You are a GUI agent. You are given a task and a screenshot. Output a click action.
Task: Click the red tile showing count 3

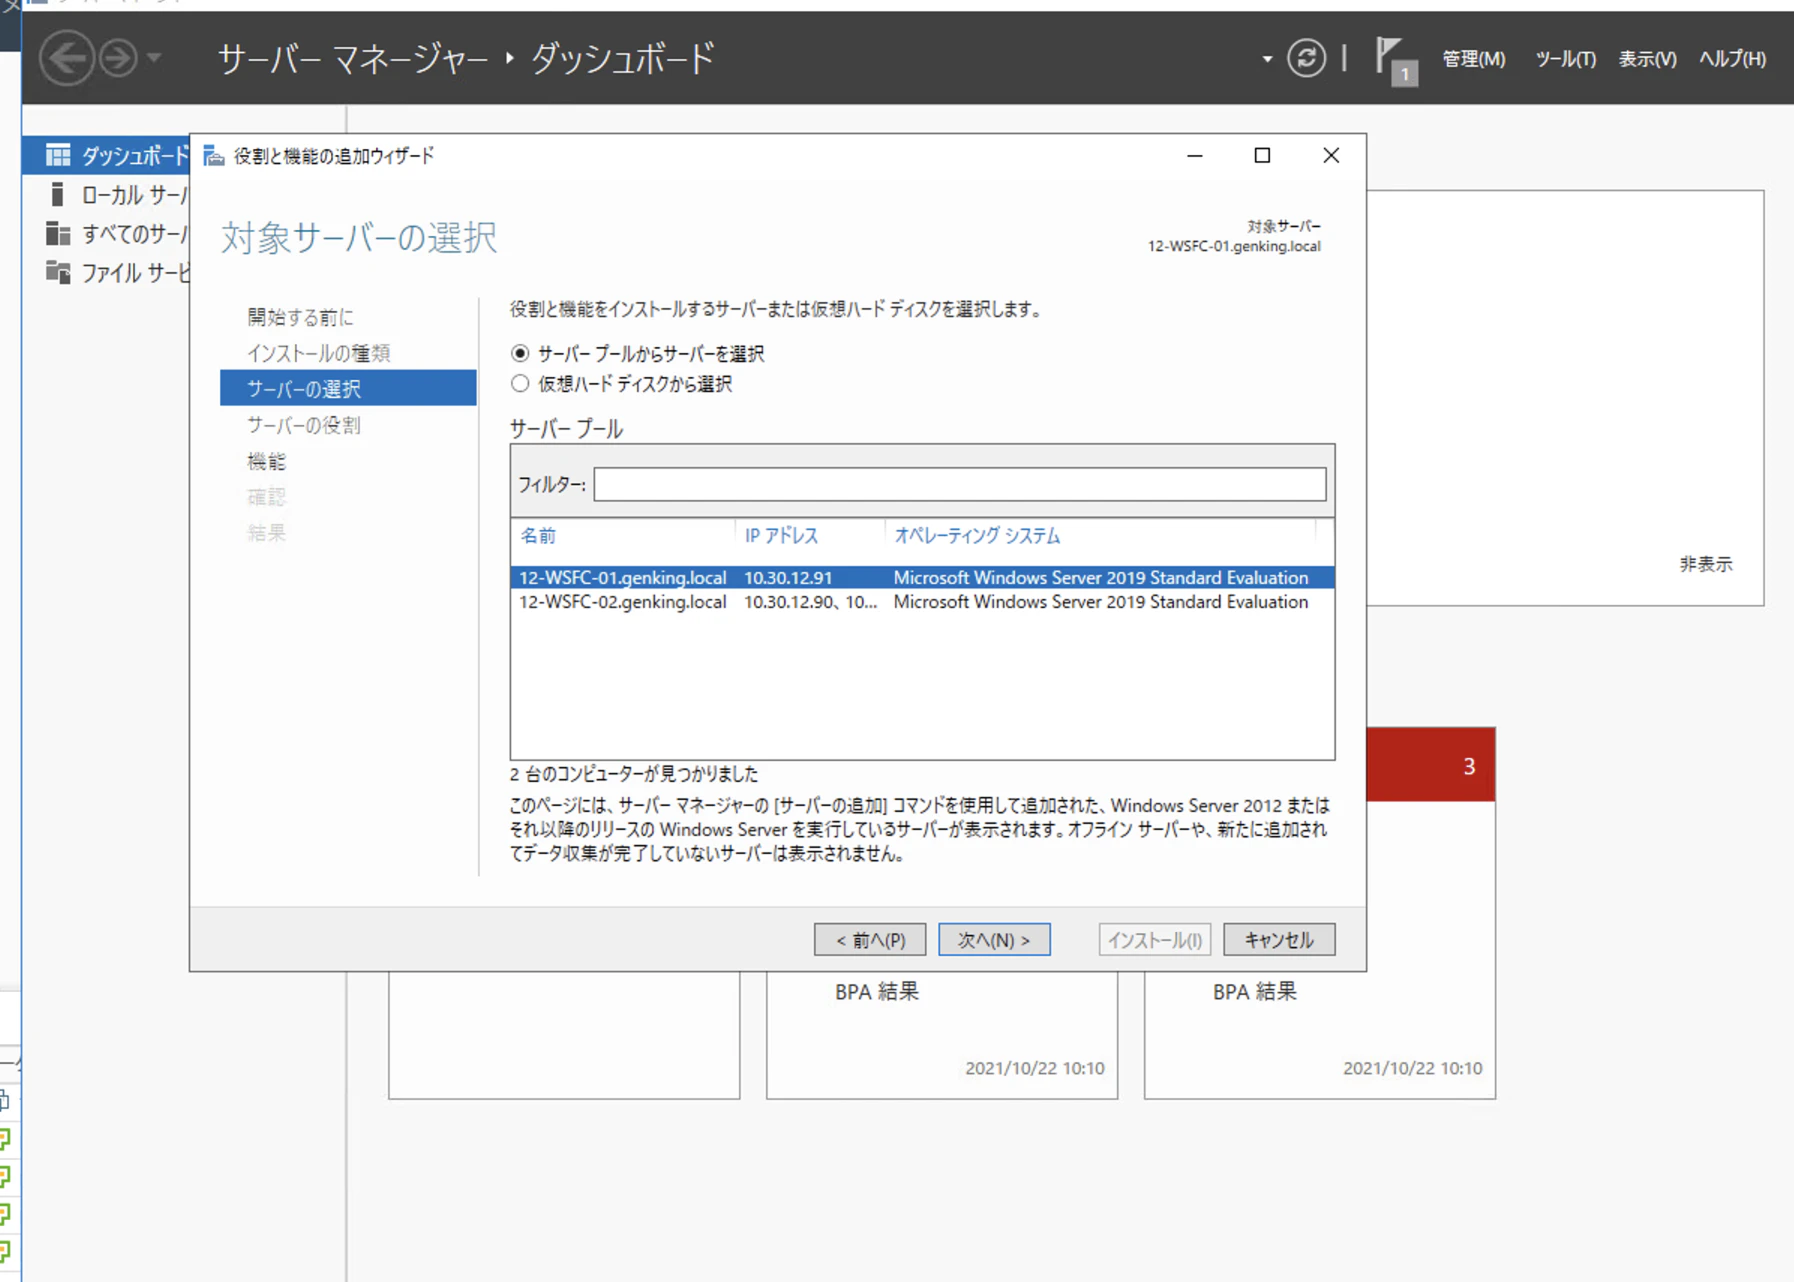(1431, 765)
